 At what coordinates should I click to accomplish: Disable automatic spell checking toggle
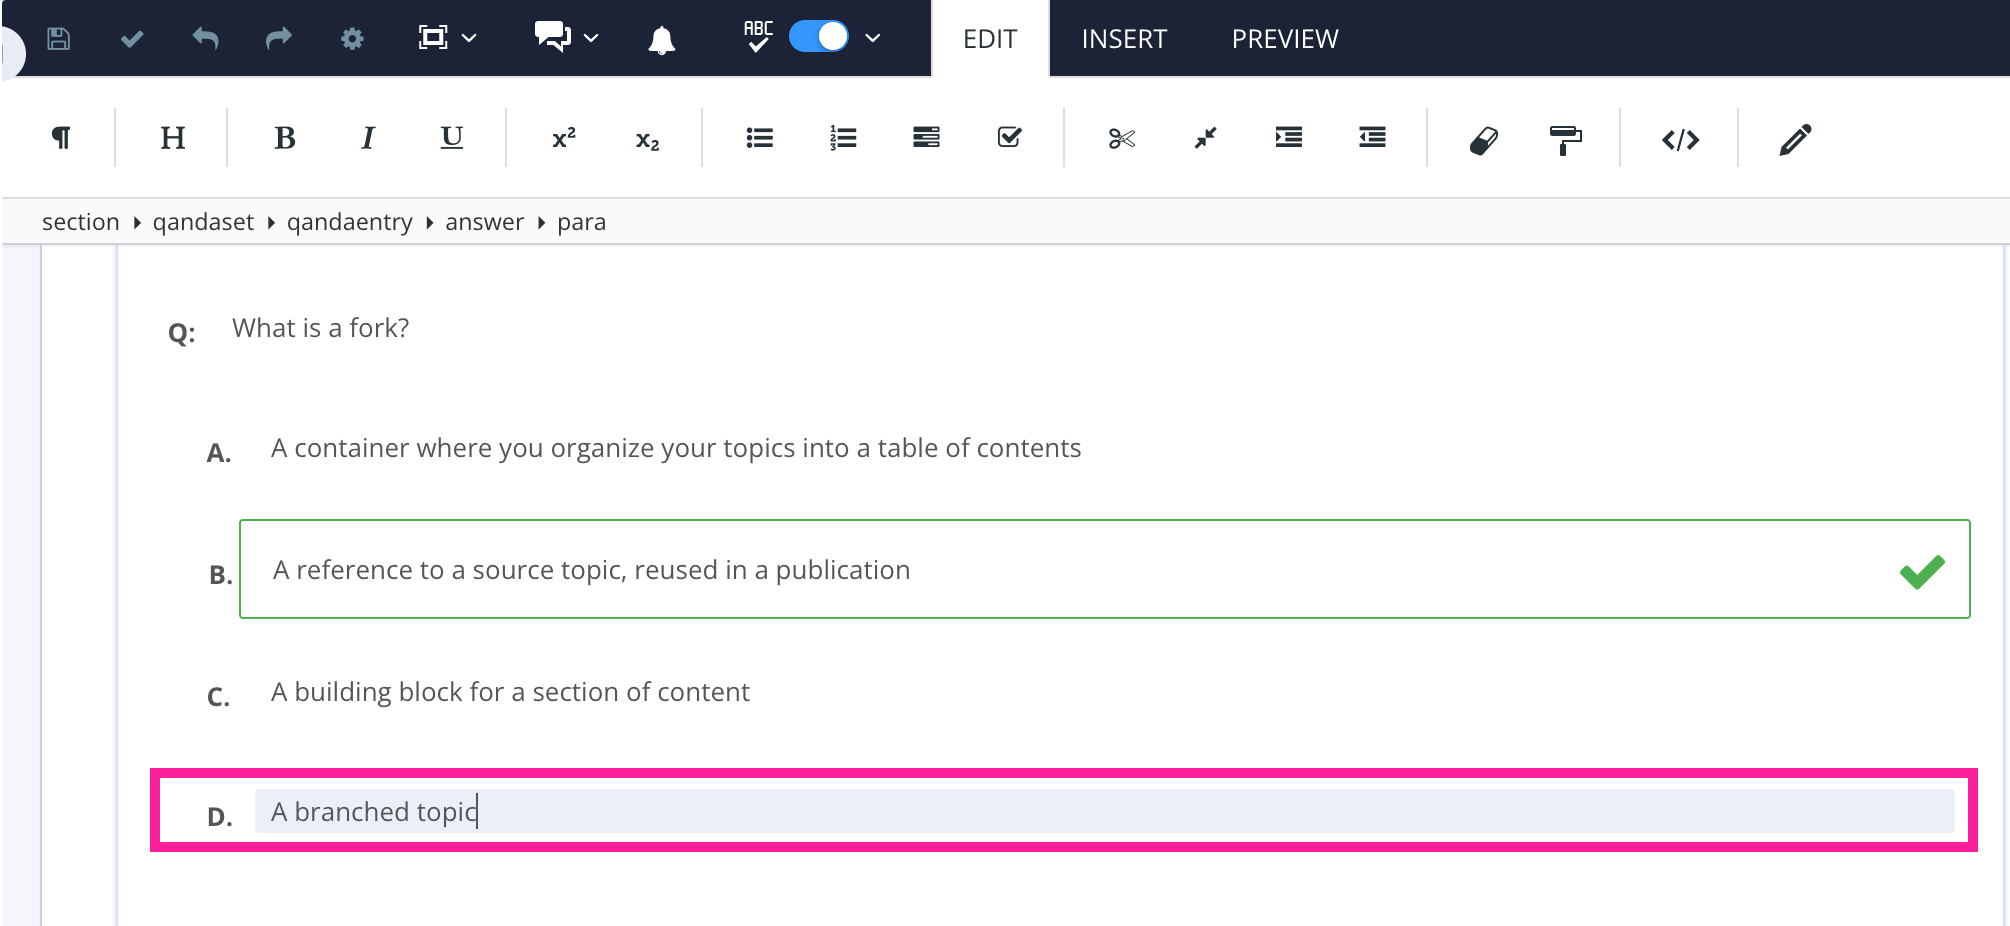(x=817, y=36)
